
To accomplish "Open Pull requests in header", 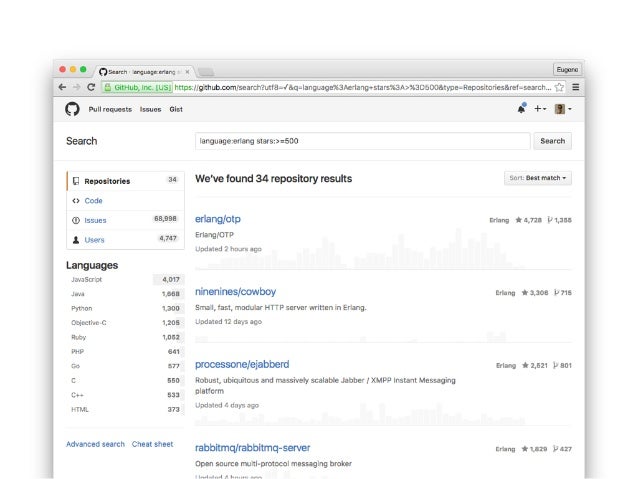I will click(110, 109).
